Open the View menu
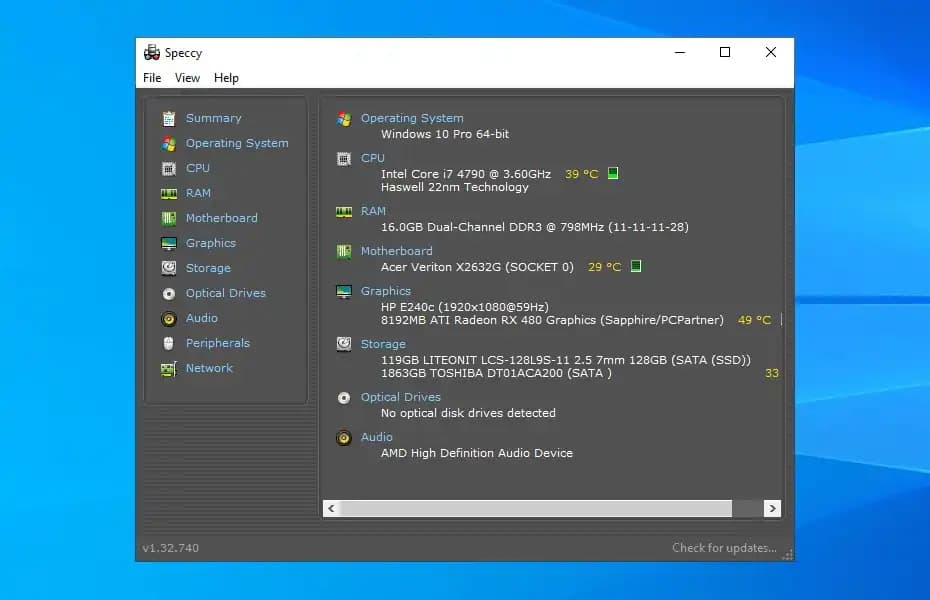The height and width of the screenshot is (600, 930). point(187,78)
